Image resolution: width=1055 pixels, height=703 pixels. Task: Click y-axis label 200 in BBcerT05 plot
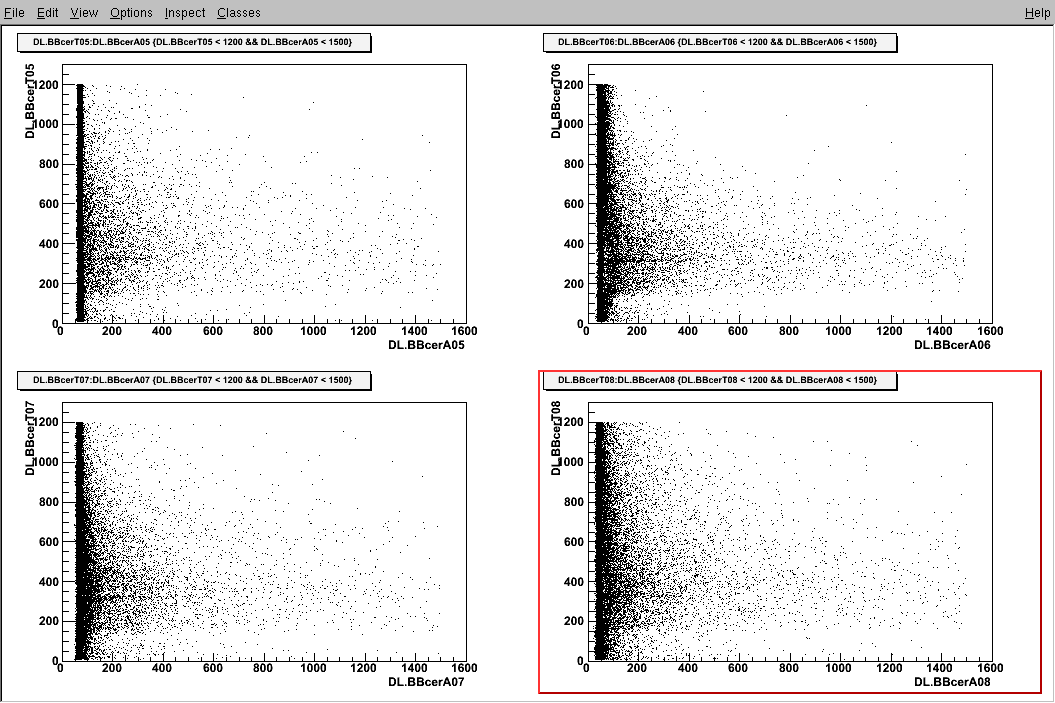click(x=48, y=284)
